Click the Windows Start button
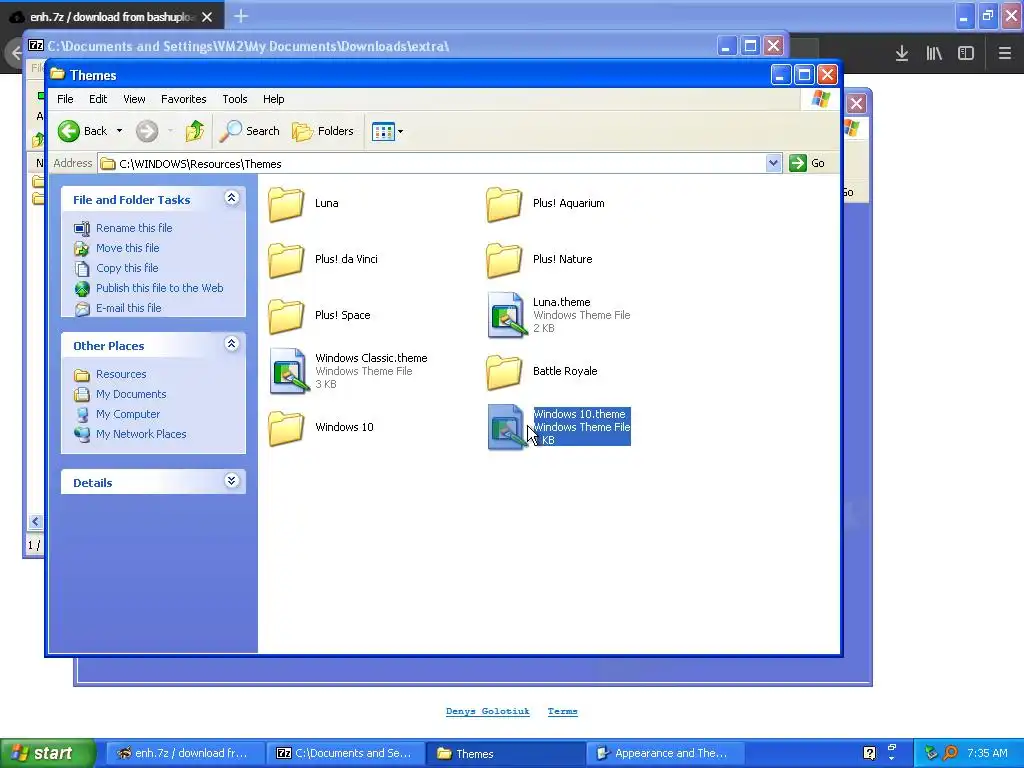 (x=47, y=753)
